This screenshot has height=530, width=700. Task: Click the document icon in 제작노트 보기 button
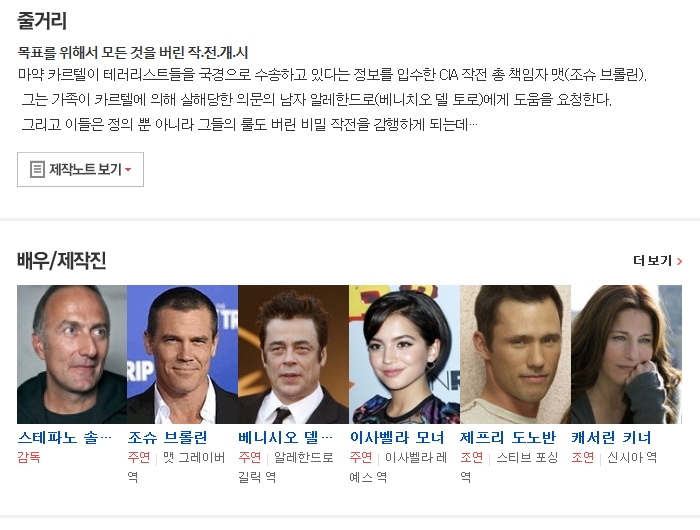[x=37, y=170]
